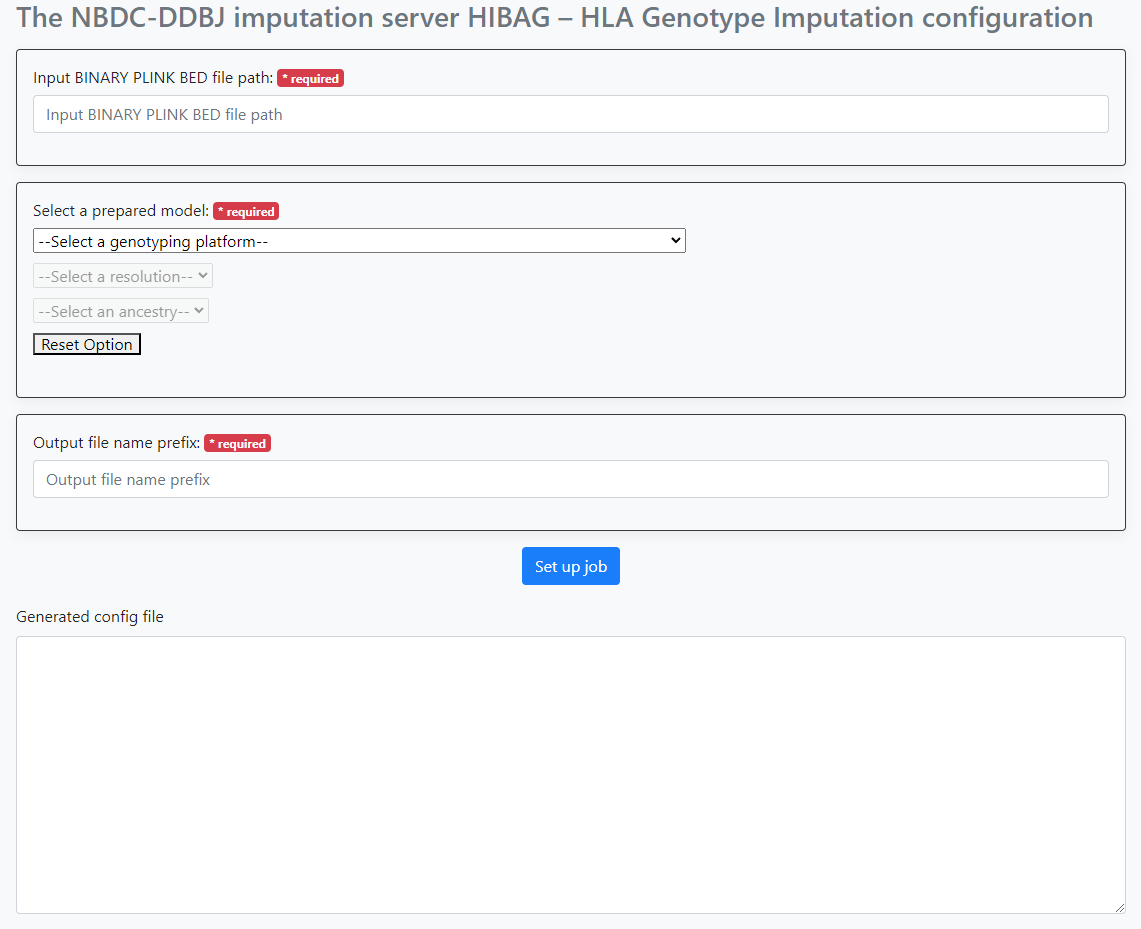
Task: Grab the textarea resize handle corner
Action: click(1119, 907)
